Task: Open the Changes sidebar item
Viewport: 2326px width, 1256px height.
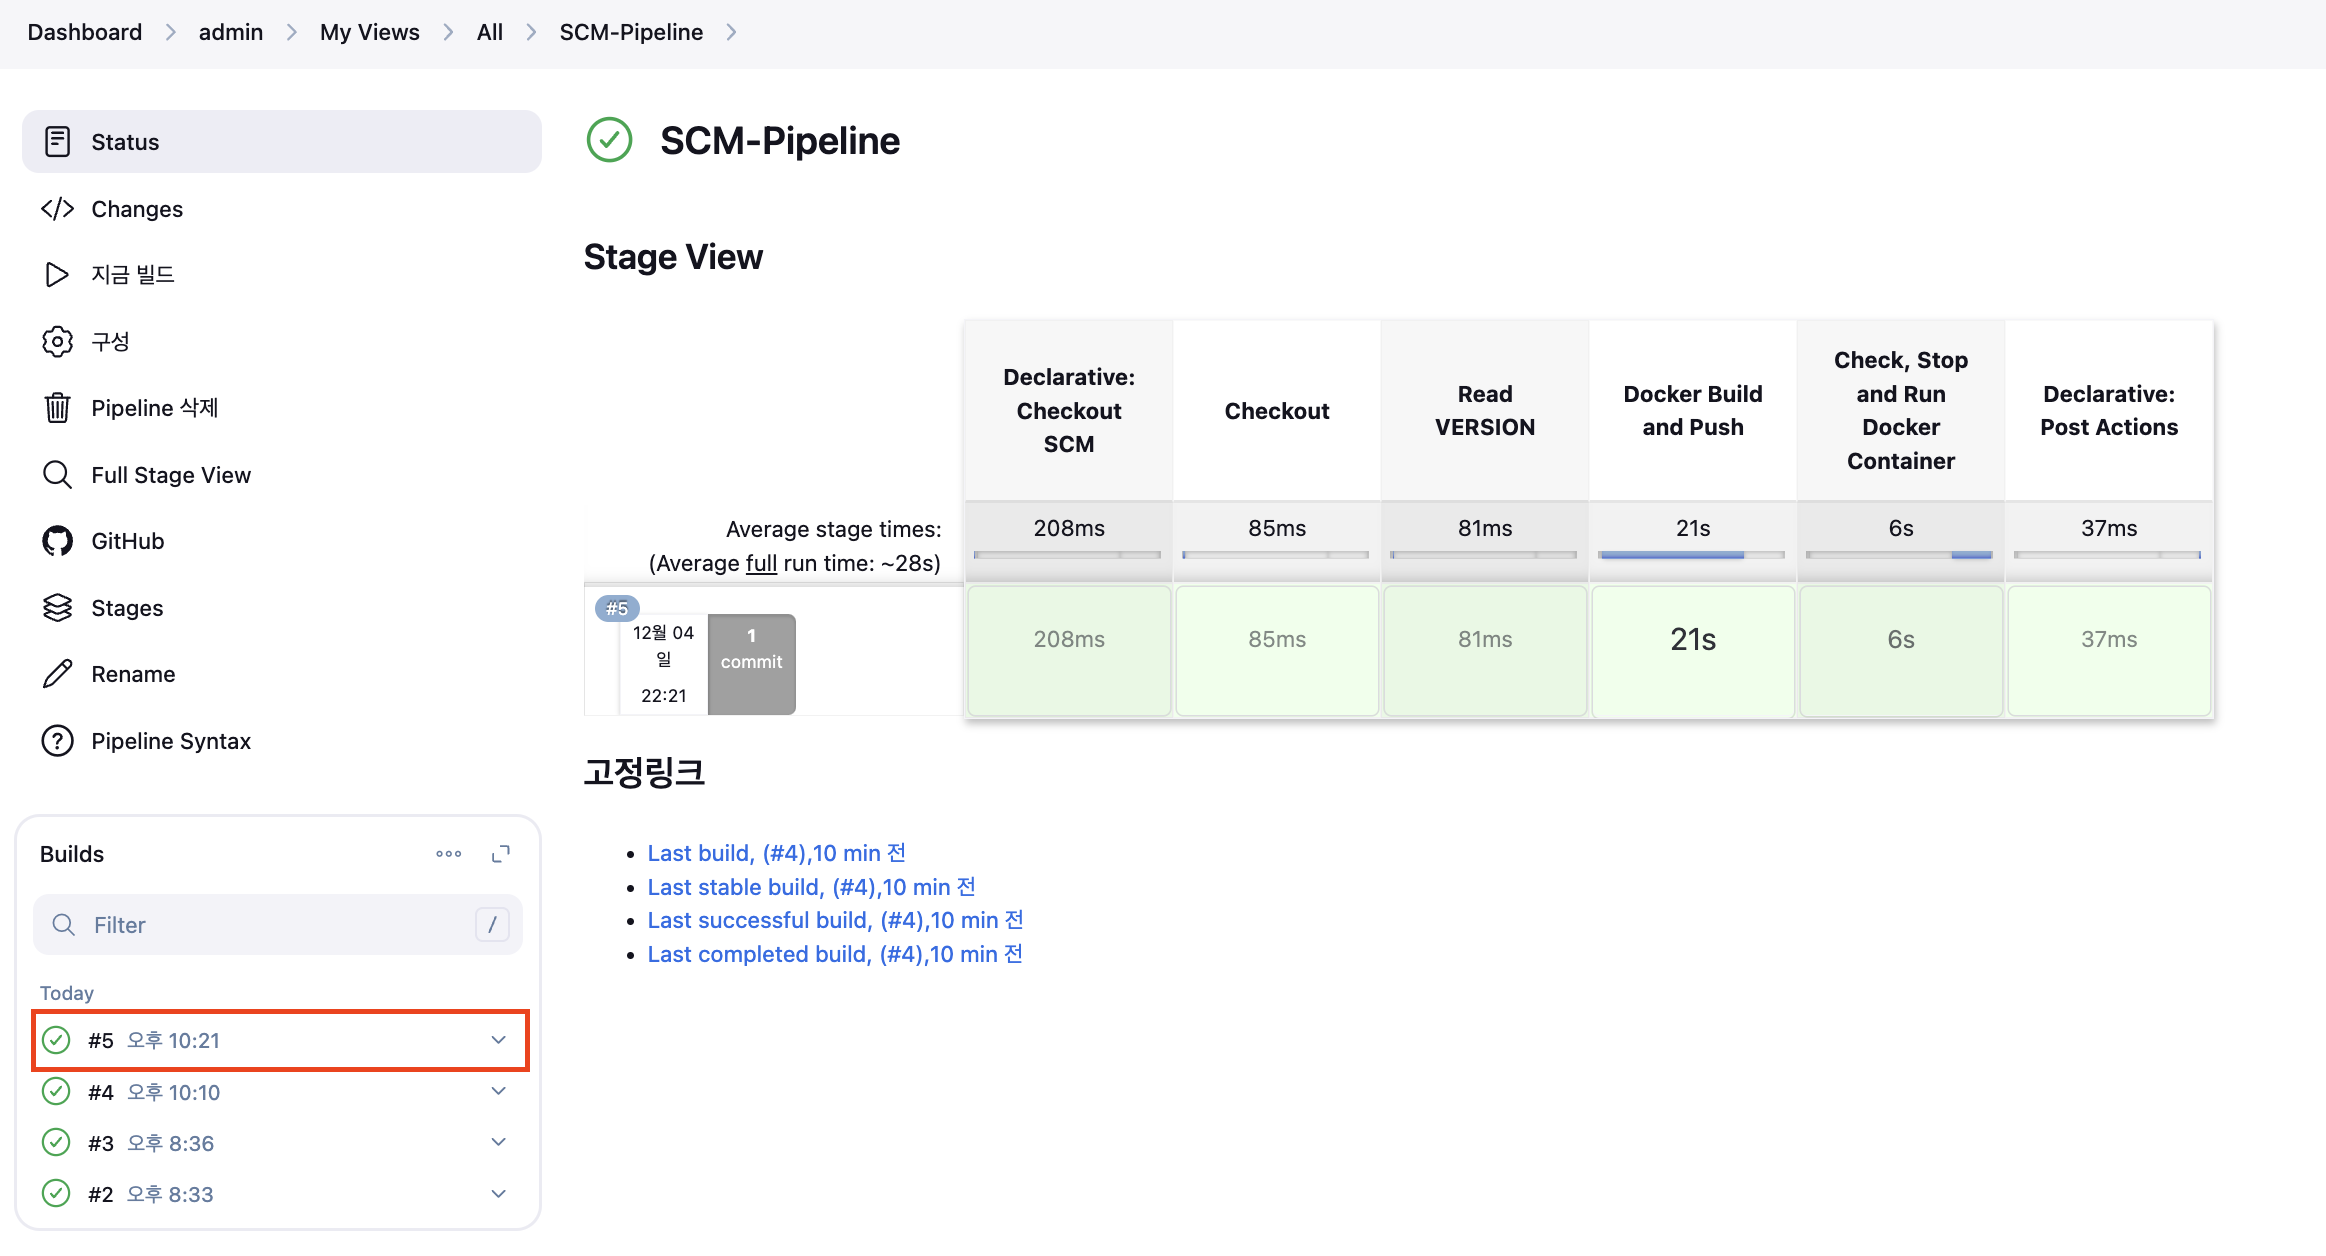Action: point(137,209)
